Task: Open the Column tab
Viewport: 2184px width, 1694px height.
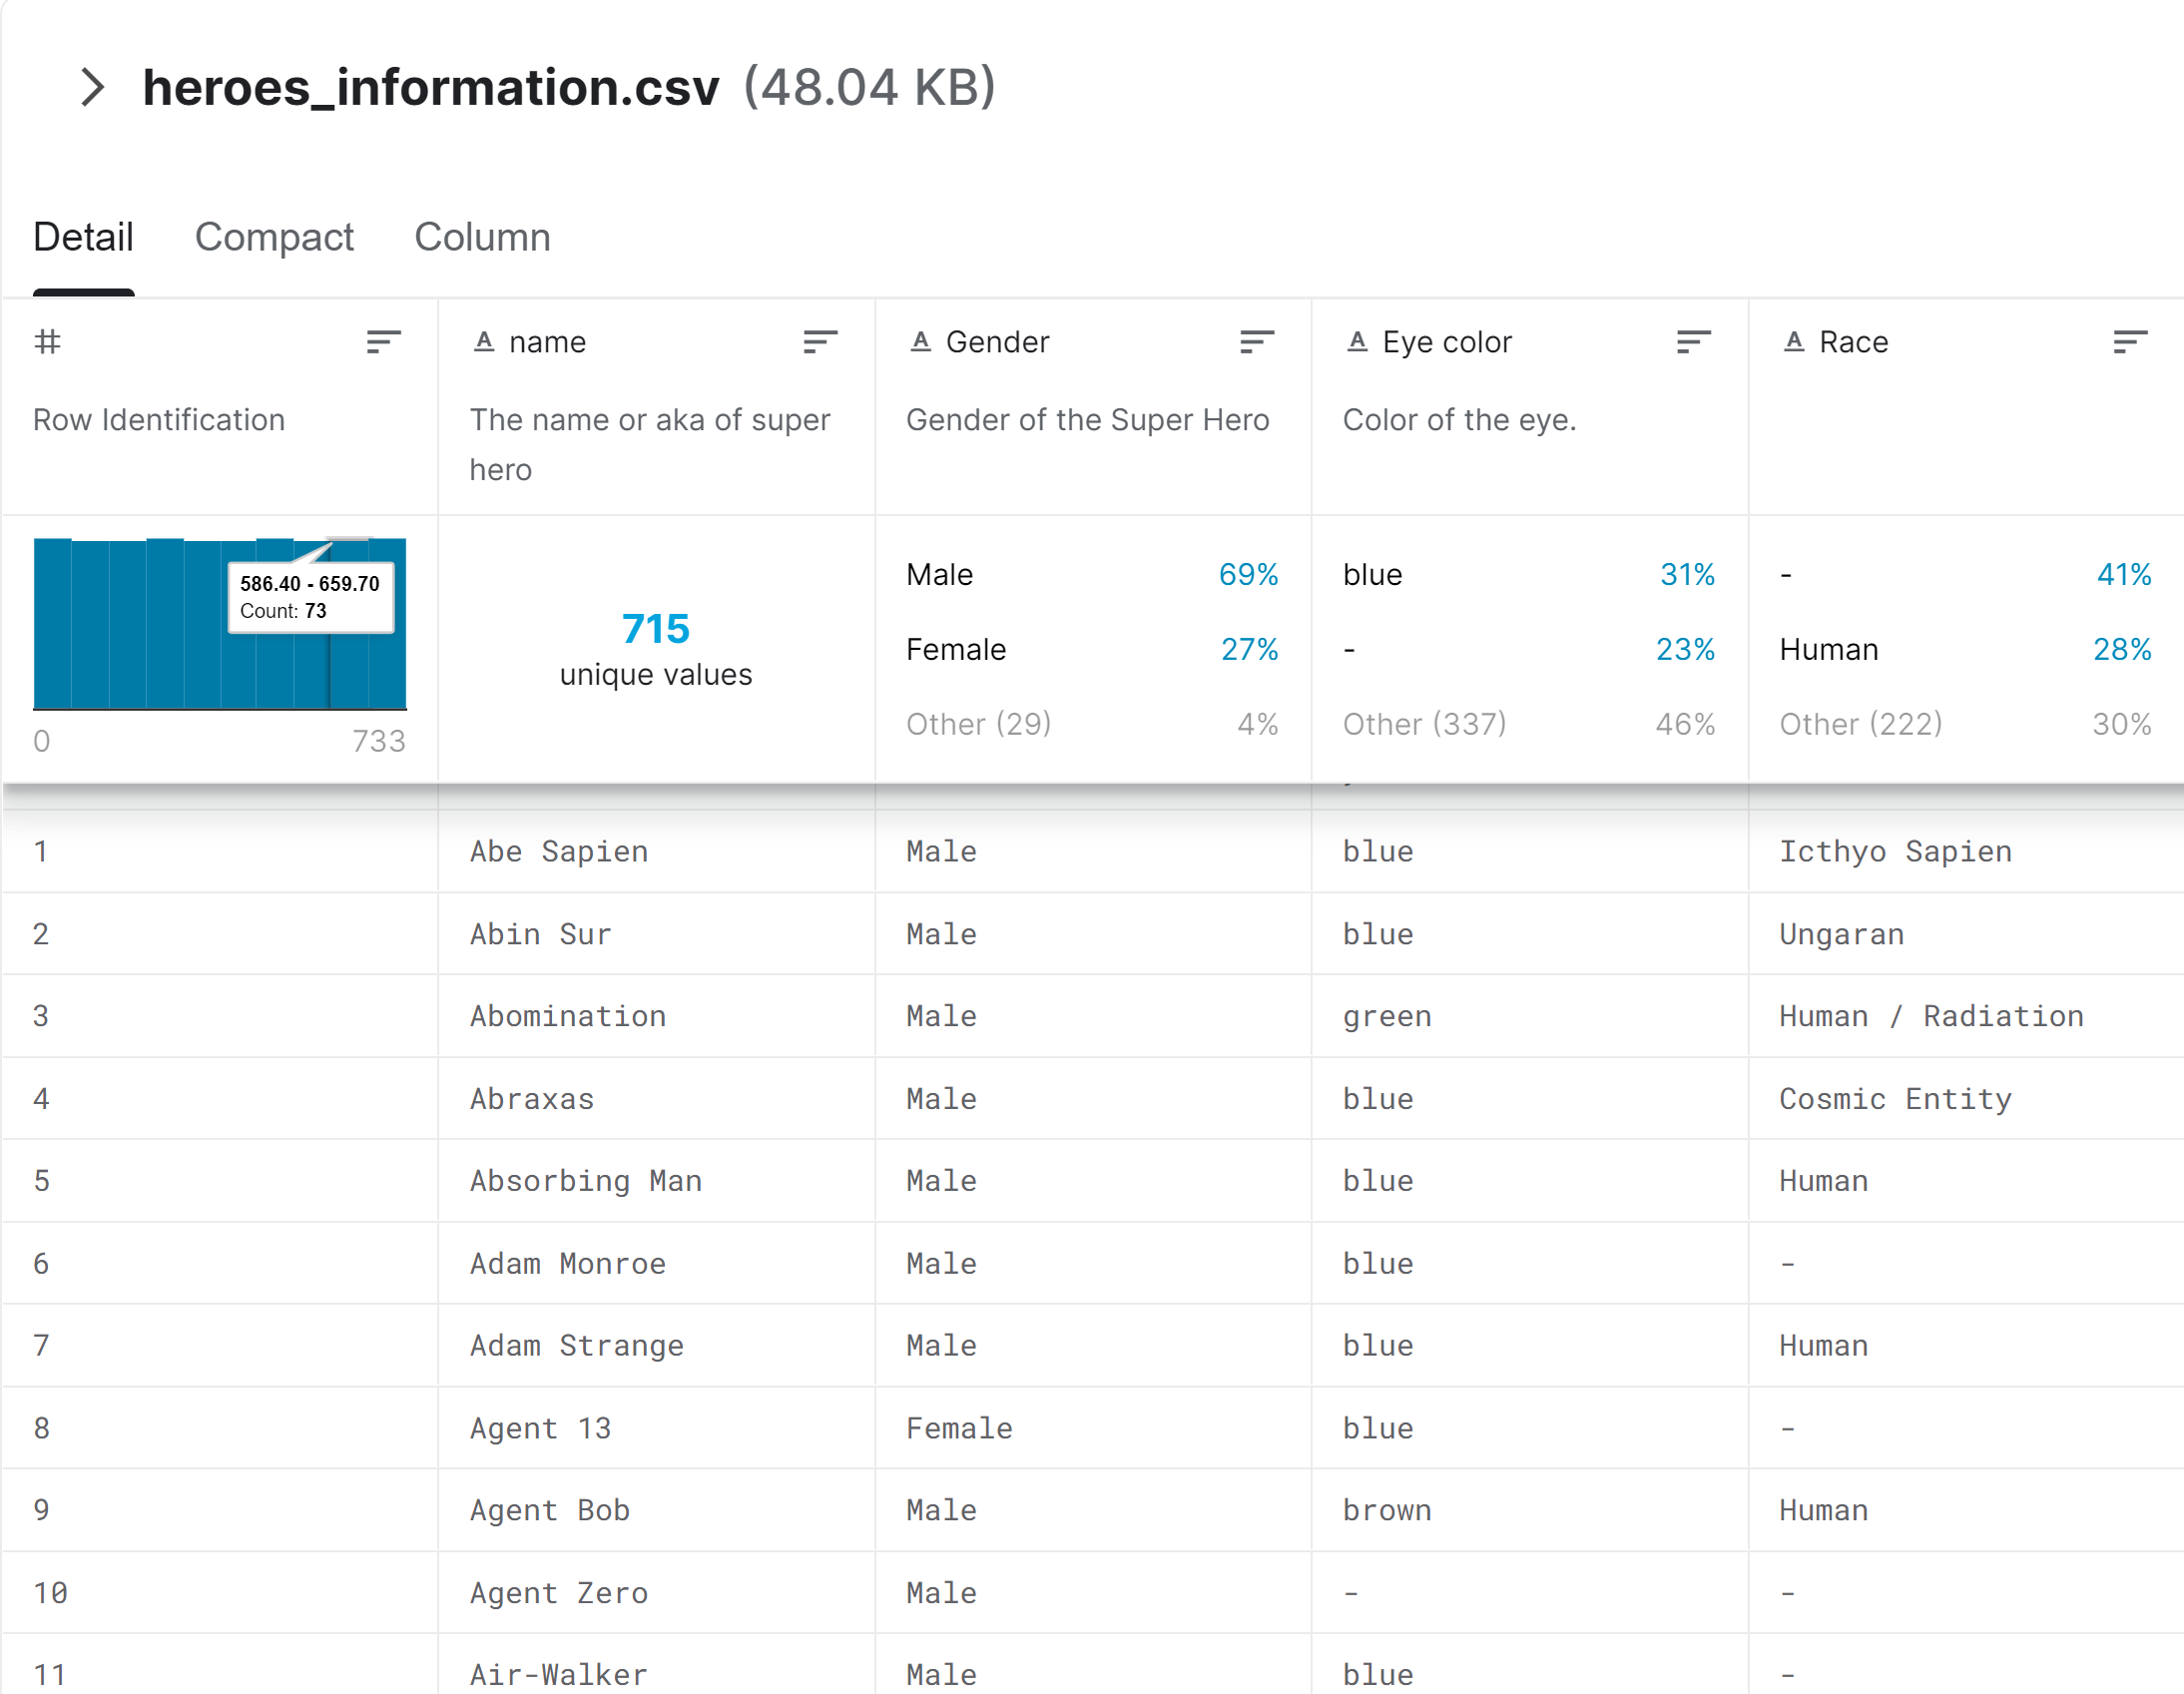Action: pos(482,238)
